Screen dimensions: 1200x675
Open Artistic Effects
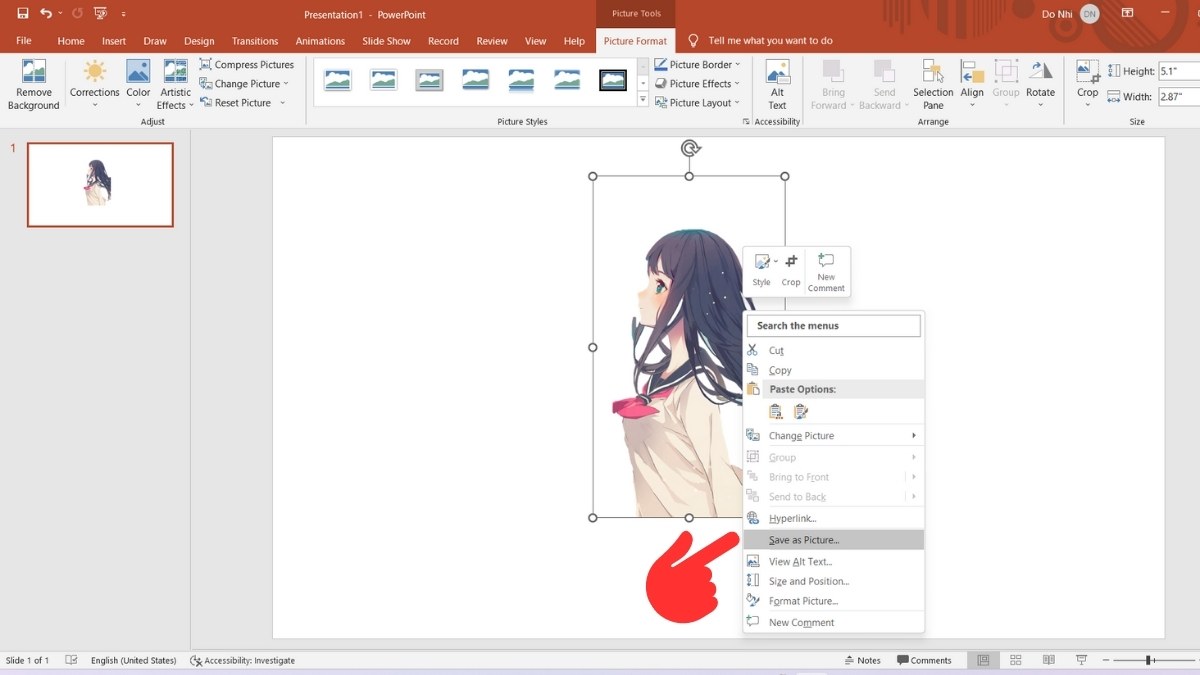[x=175, y=85]
